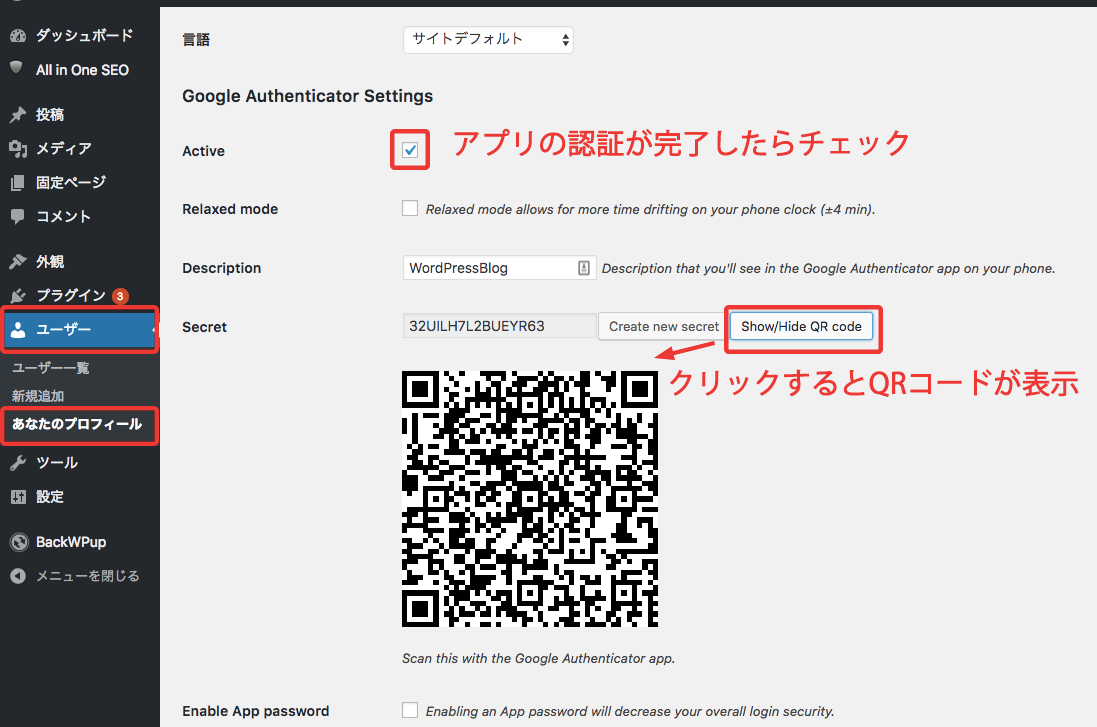Click the Dashboard gauge icon in sidebar
This screenshot has height=727, width=1097.
(17, 36)
